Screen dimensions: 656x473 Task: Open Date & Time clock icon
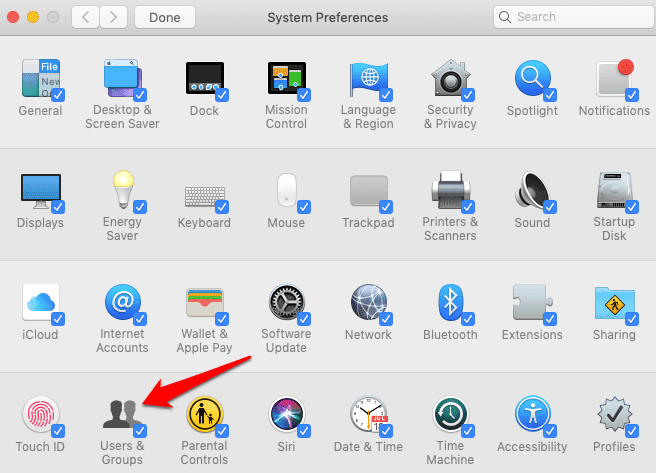[369, 414]
